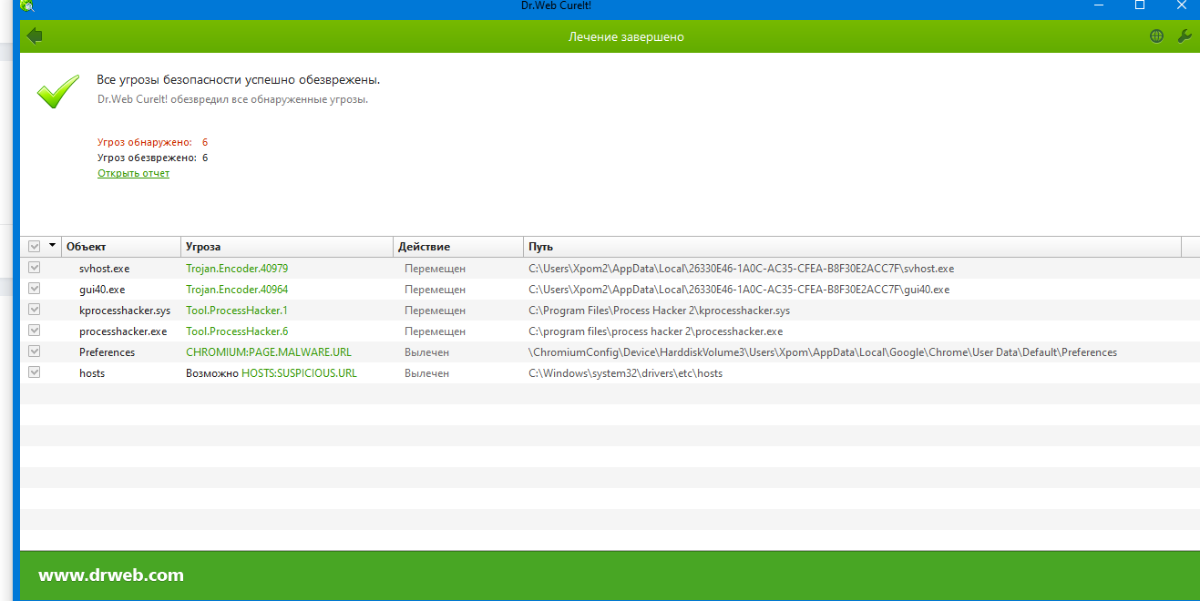
Task: Click the svhost.exe file path
Action: coord(741,269)
